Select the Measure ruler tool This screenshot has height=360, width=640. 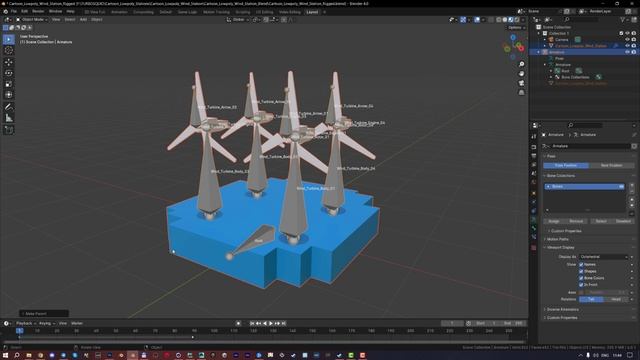(9, 118)
